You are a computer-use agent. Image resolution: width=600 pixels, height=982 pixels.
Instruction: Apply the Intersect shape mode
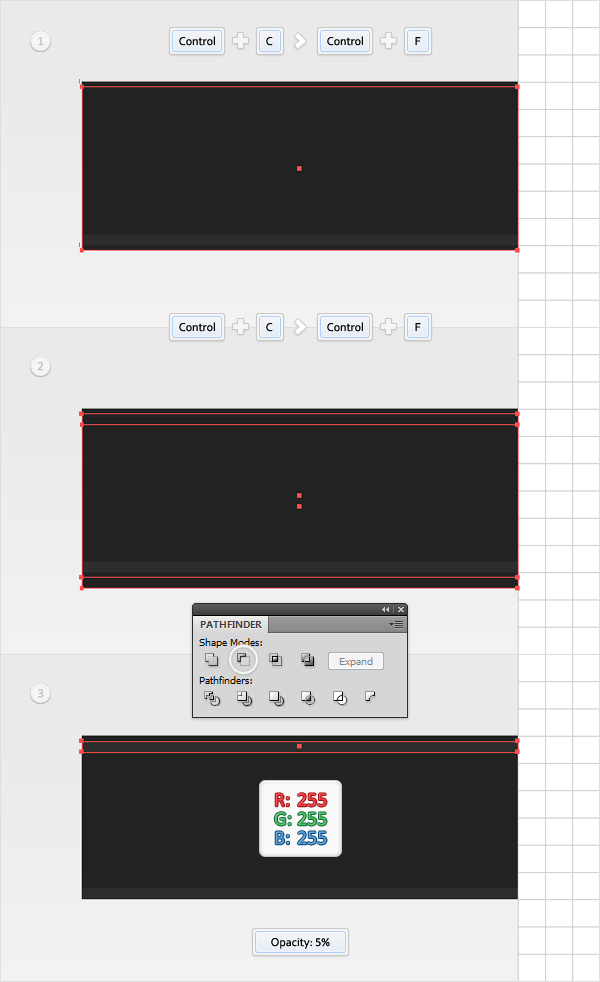[x=276, y=659]
